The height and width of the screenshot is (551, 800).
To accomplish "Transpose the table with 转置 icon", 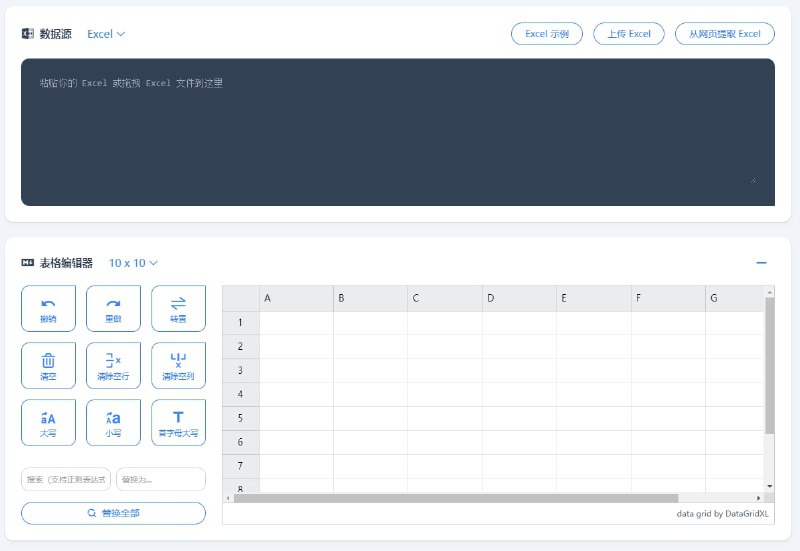I will tap(178, 308).
